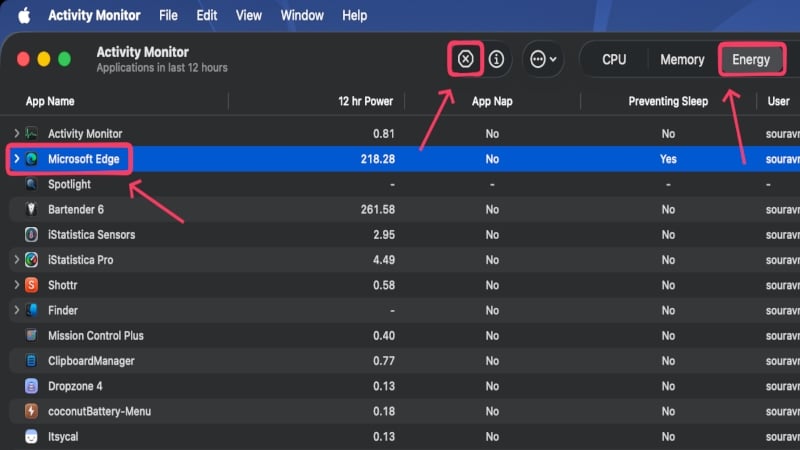This screenshot has width=800, height=450.
Task: Open the Window menu
Action: (x=302, y=15)
